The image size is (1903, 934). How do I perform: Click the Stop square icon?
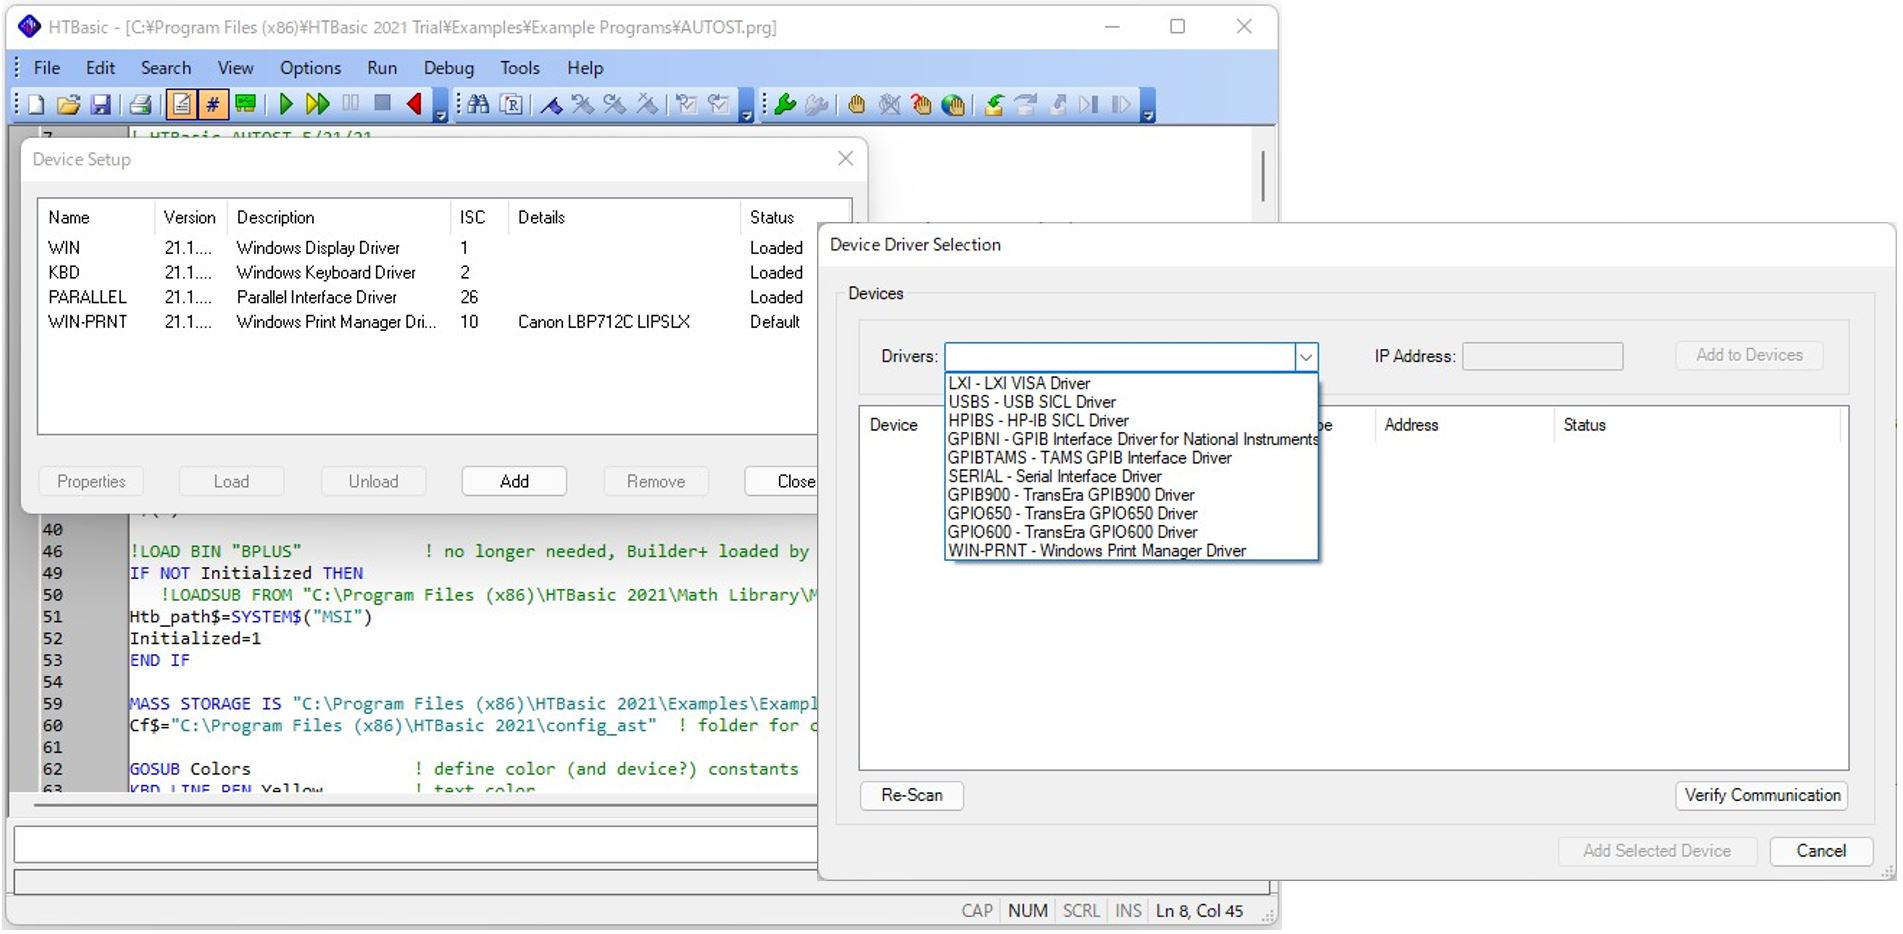(x=382, y=103)
